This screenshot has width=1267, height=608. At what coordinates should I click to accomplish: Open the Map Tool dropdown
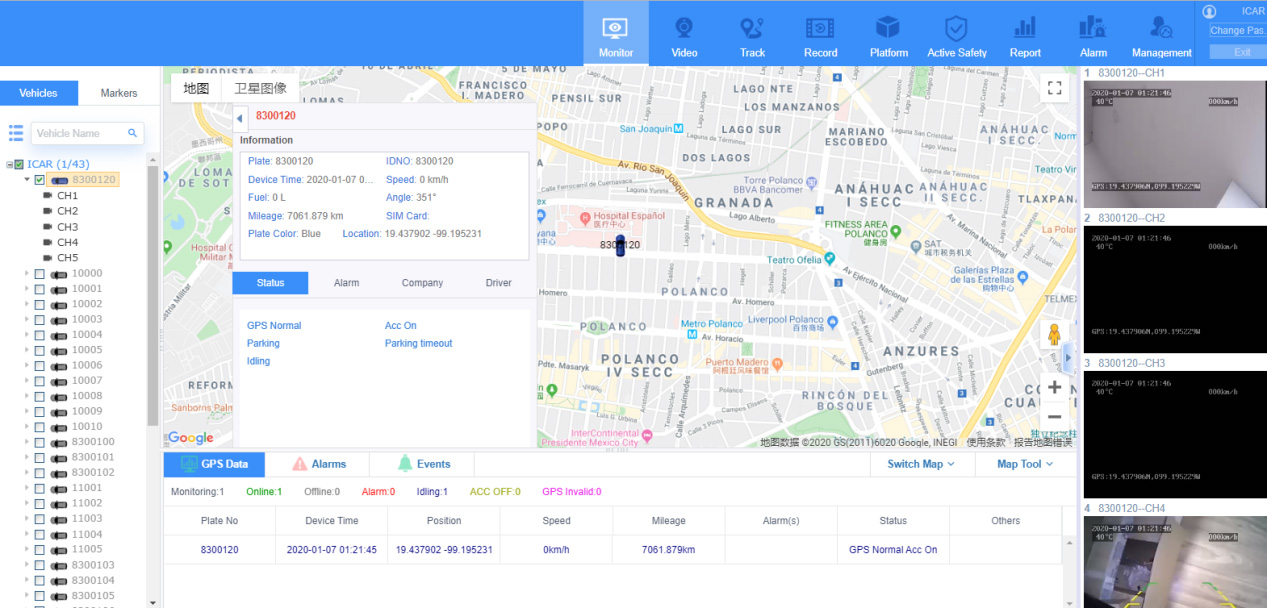pyautogui.click(x=1025, y=464)
